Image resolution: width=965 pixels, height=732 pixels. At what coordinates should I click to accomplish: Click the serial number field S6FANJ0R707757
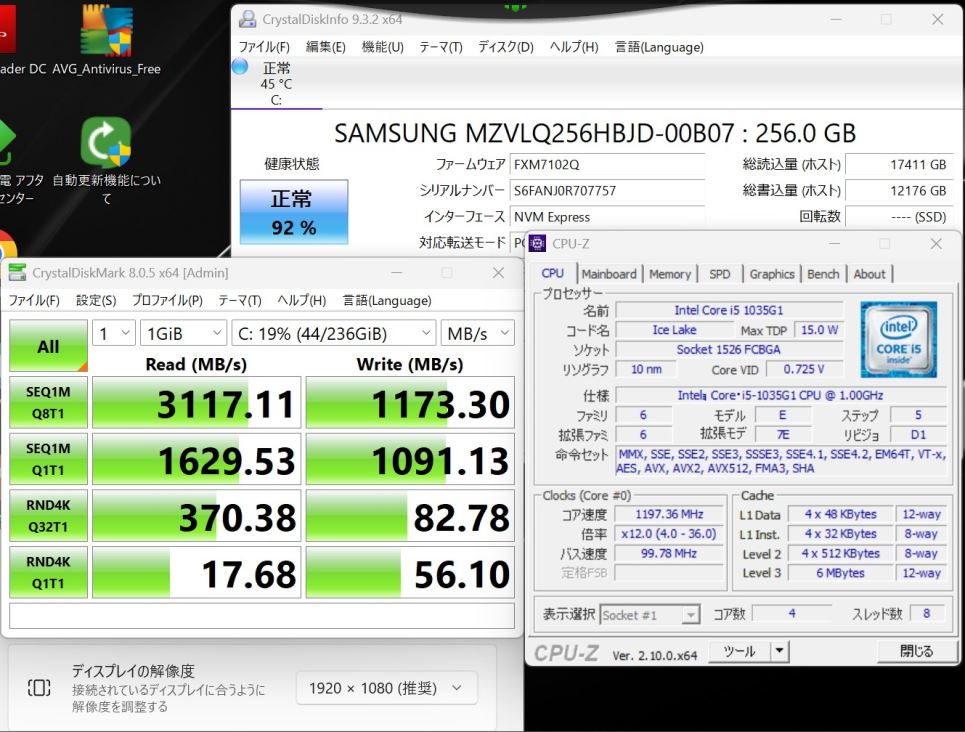(x=607, y=190)
